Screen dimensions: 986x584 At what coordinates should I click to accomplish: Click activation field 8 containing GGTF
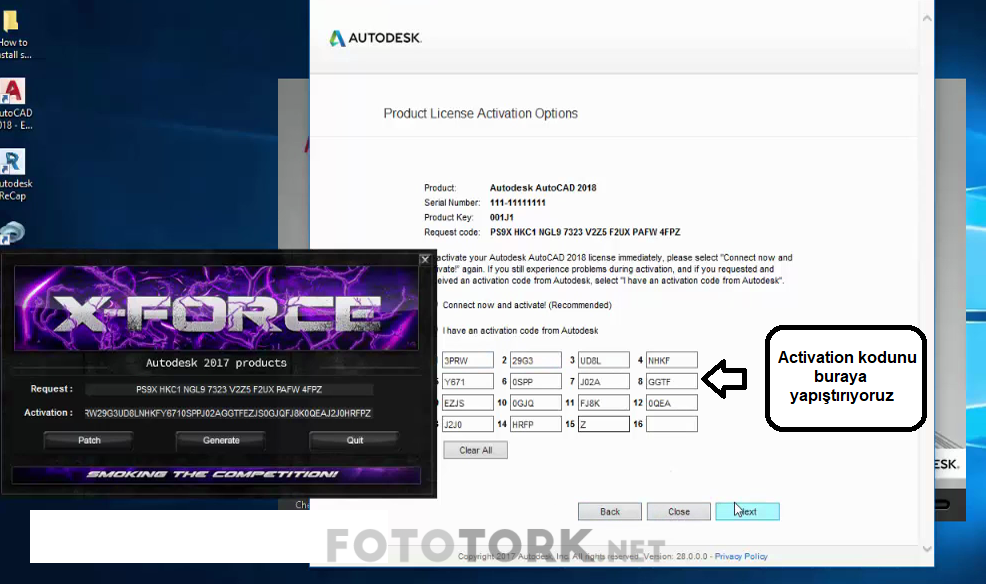(x=672, y=382)
